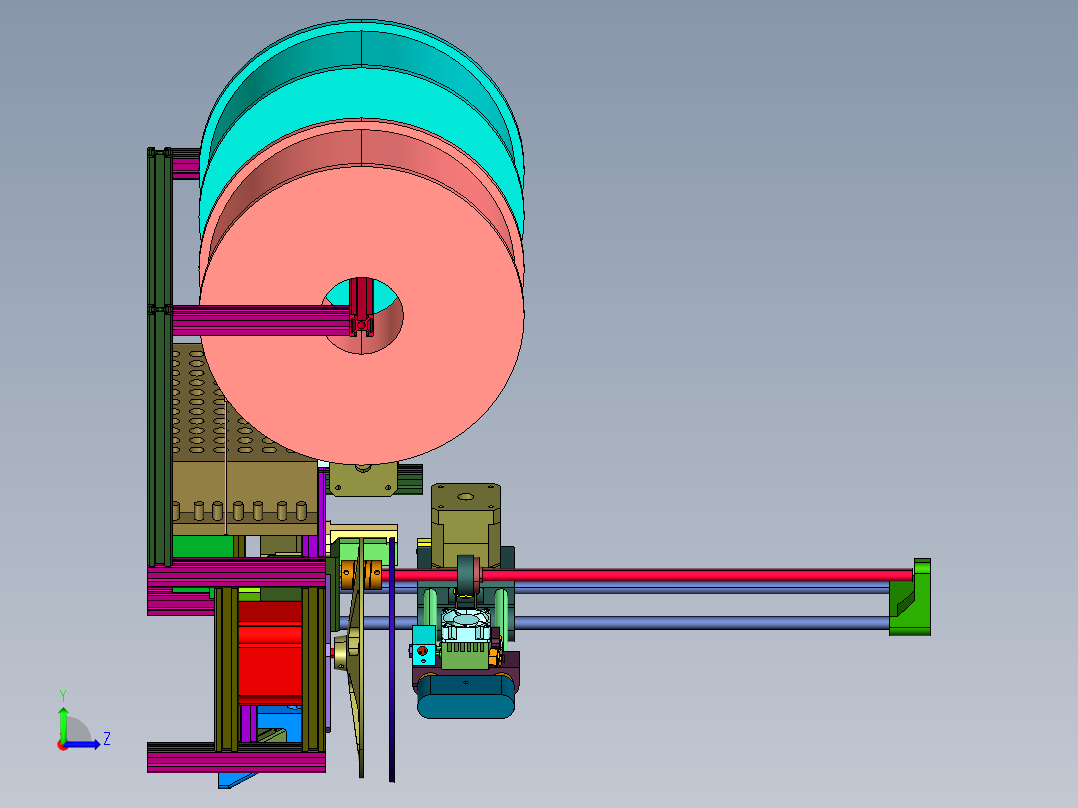The image size is (1078, 808).
Task: Select the upper blue-gray guide rod
Action: click(x=701, y=589)
